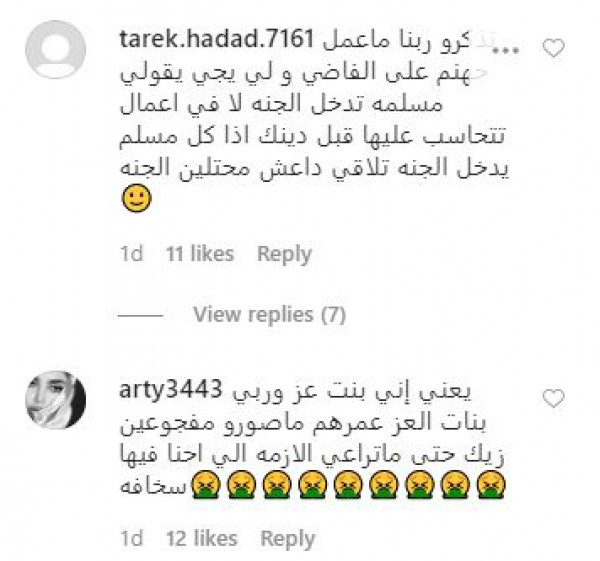Open tarek.hadad.7161's default profile avatar

(56, 50)
